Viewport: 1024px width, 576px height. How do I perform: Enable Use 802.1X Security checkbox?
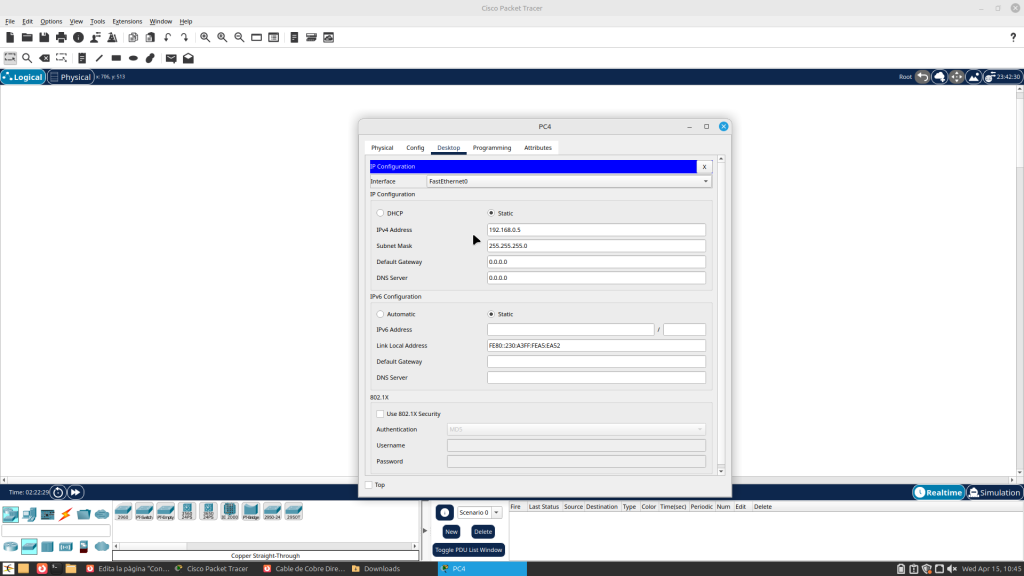point(380,413)
